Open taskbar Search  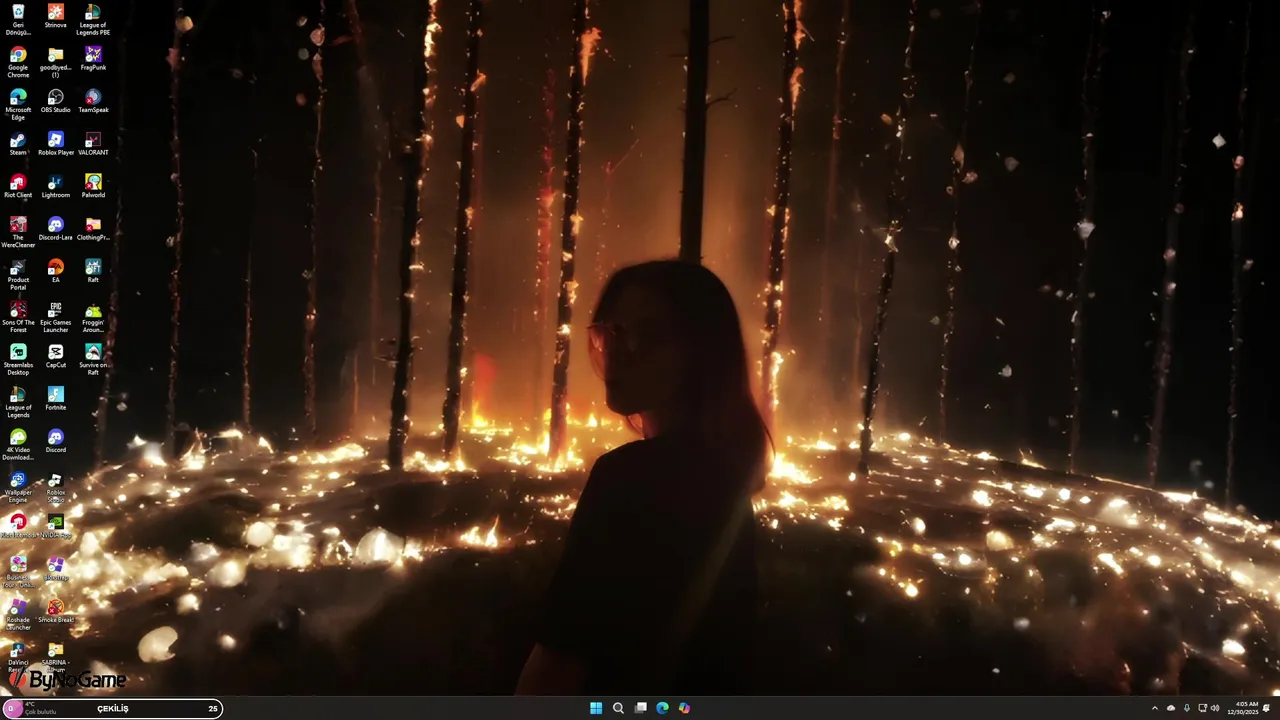click(x=618, y=708)
